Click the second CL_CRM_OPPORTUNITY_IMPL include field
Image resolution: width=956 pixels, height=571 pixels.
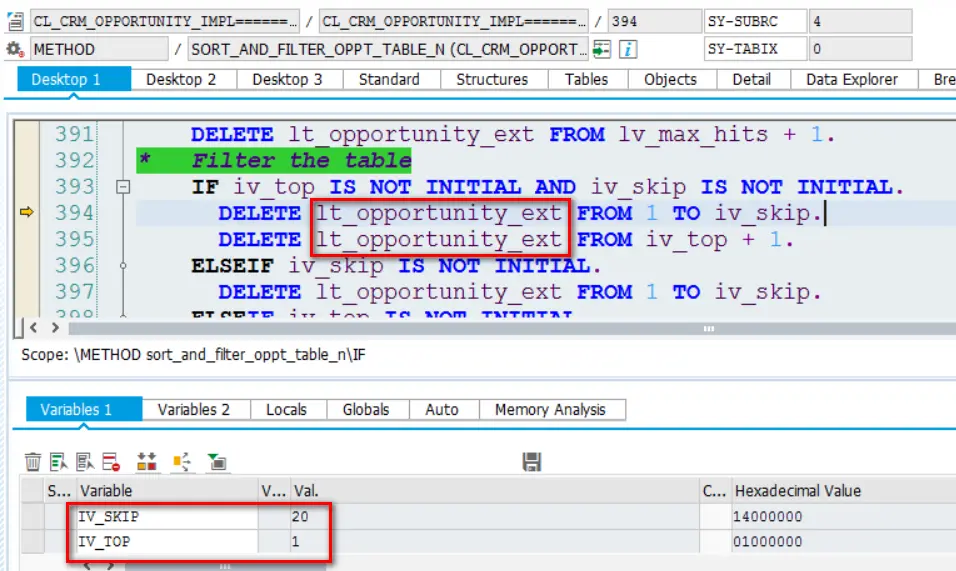click(454, 21)
